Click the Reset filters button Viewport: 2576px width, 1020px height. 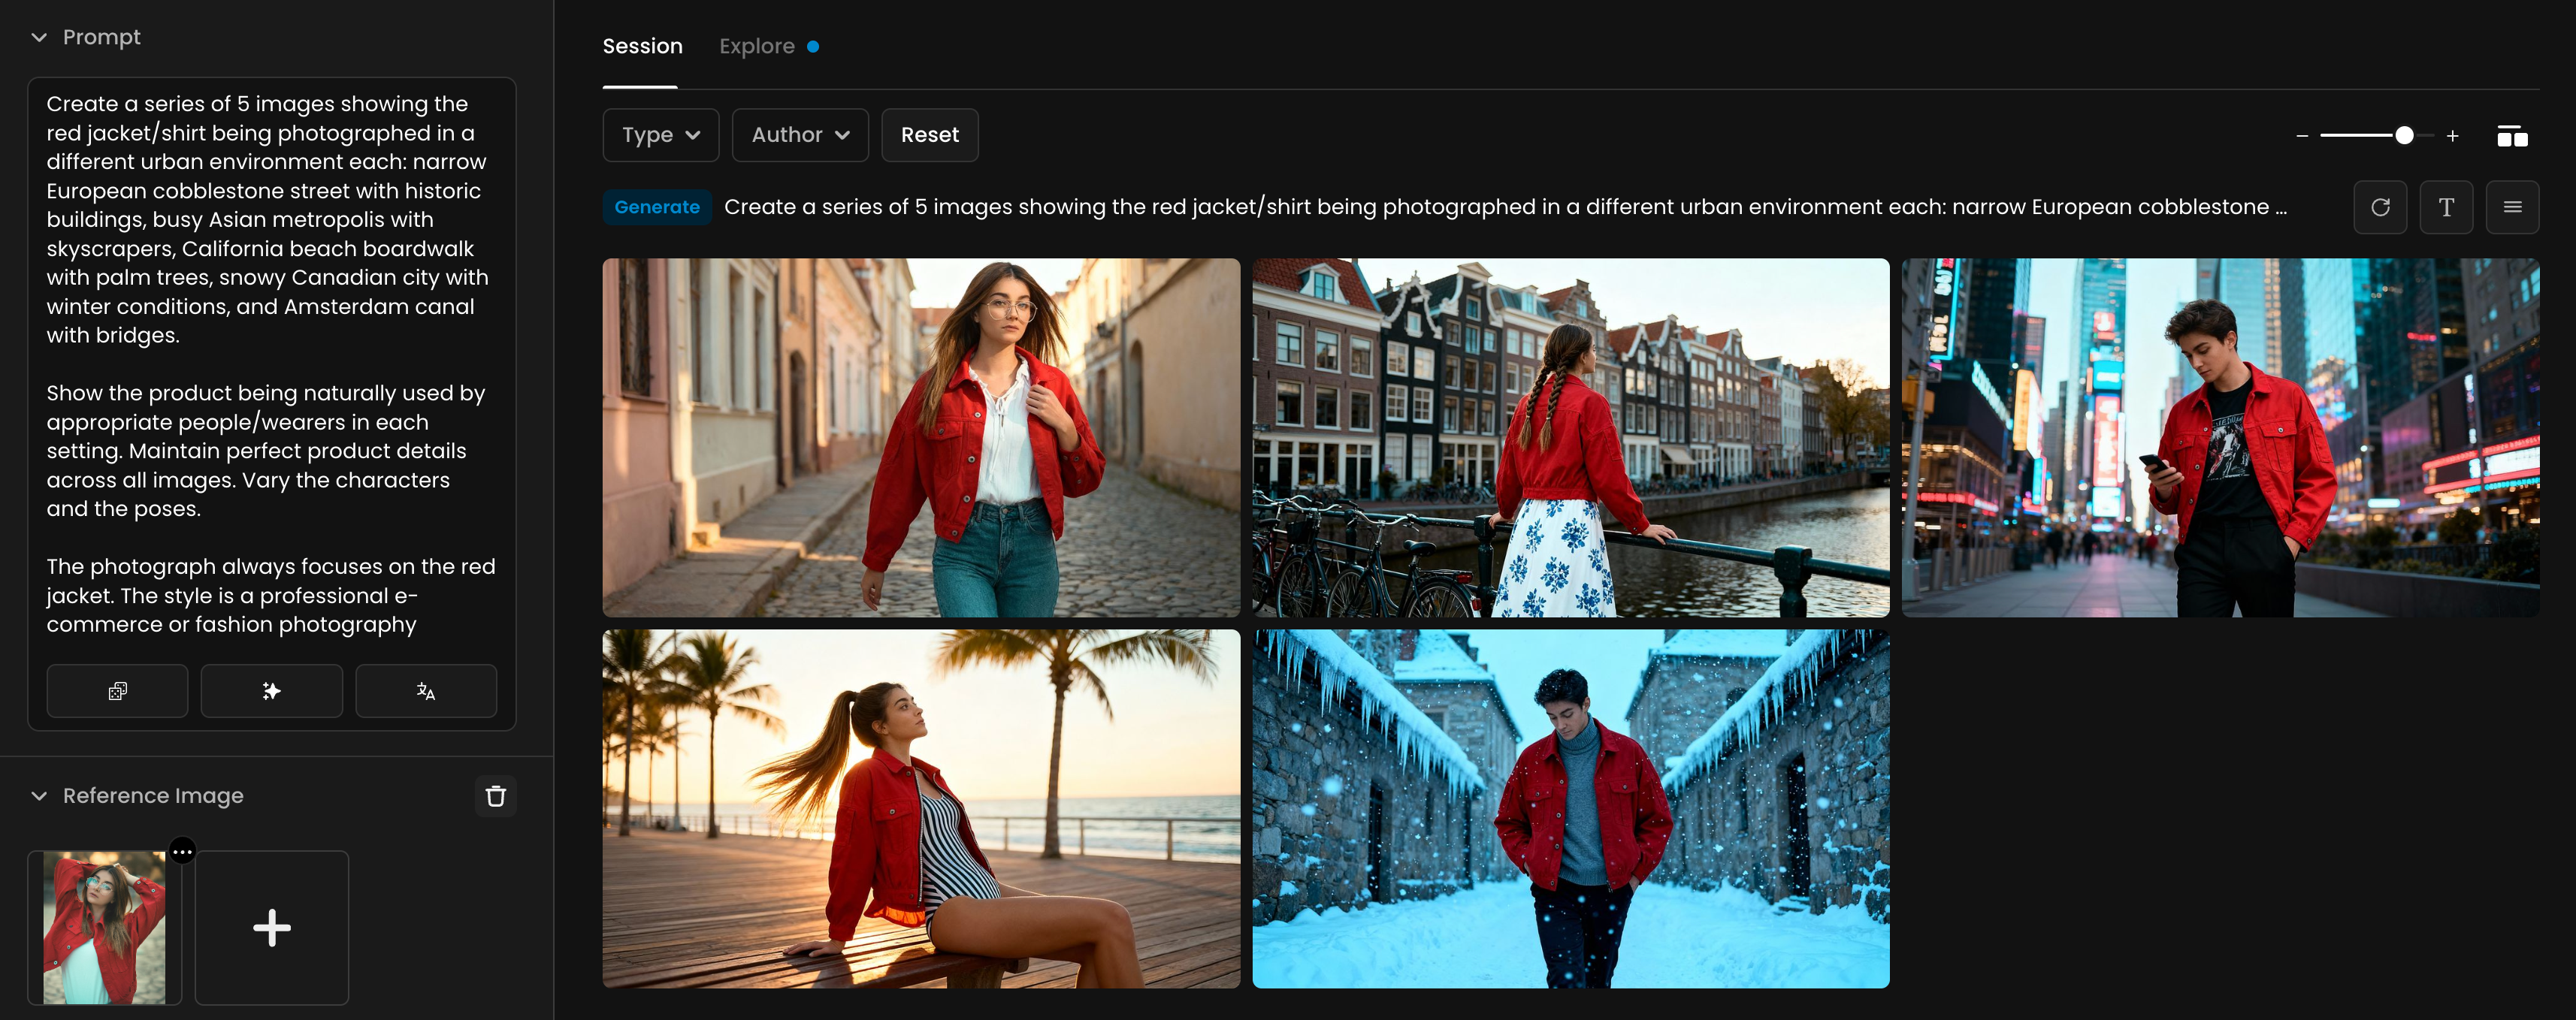pos(929,135)
